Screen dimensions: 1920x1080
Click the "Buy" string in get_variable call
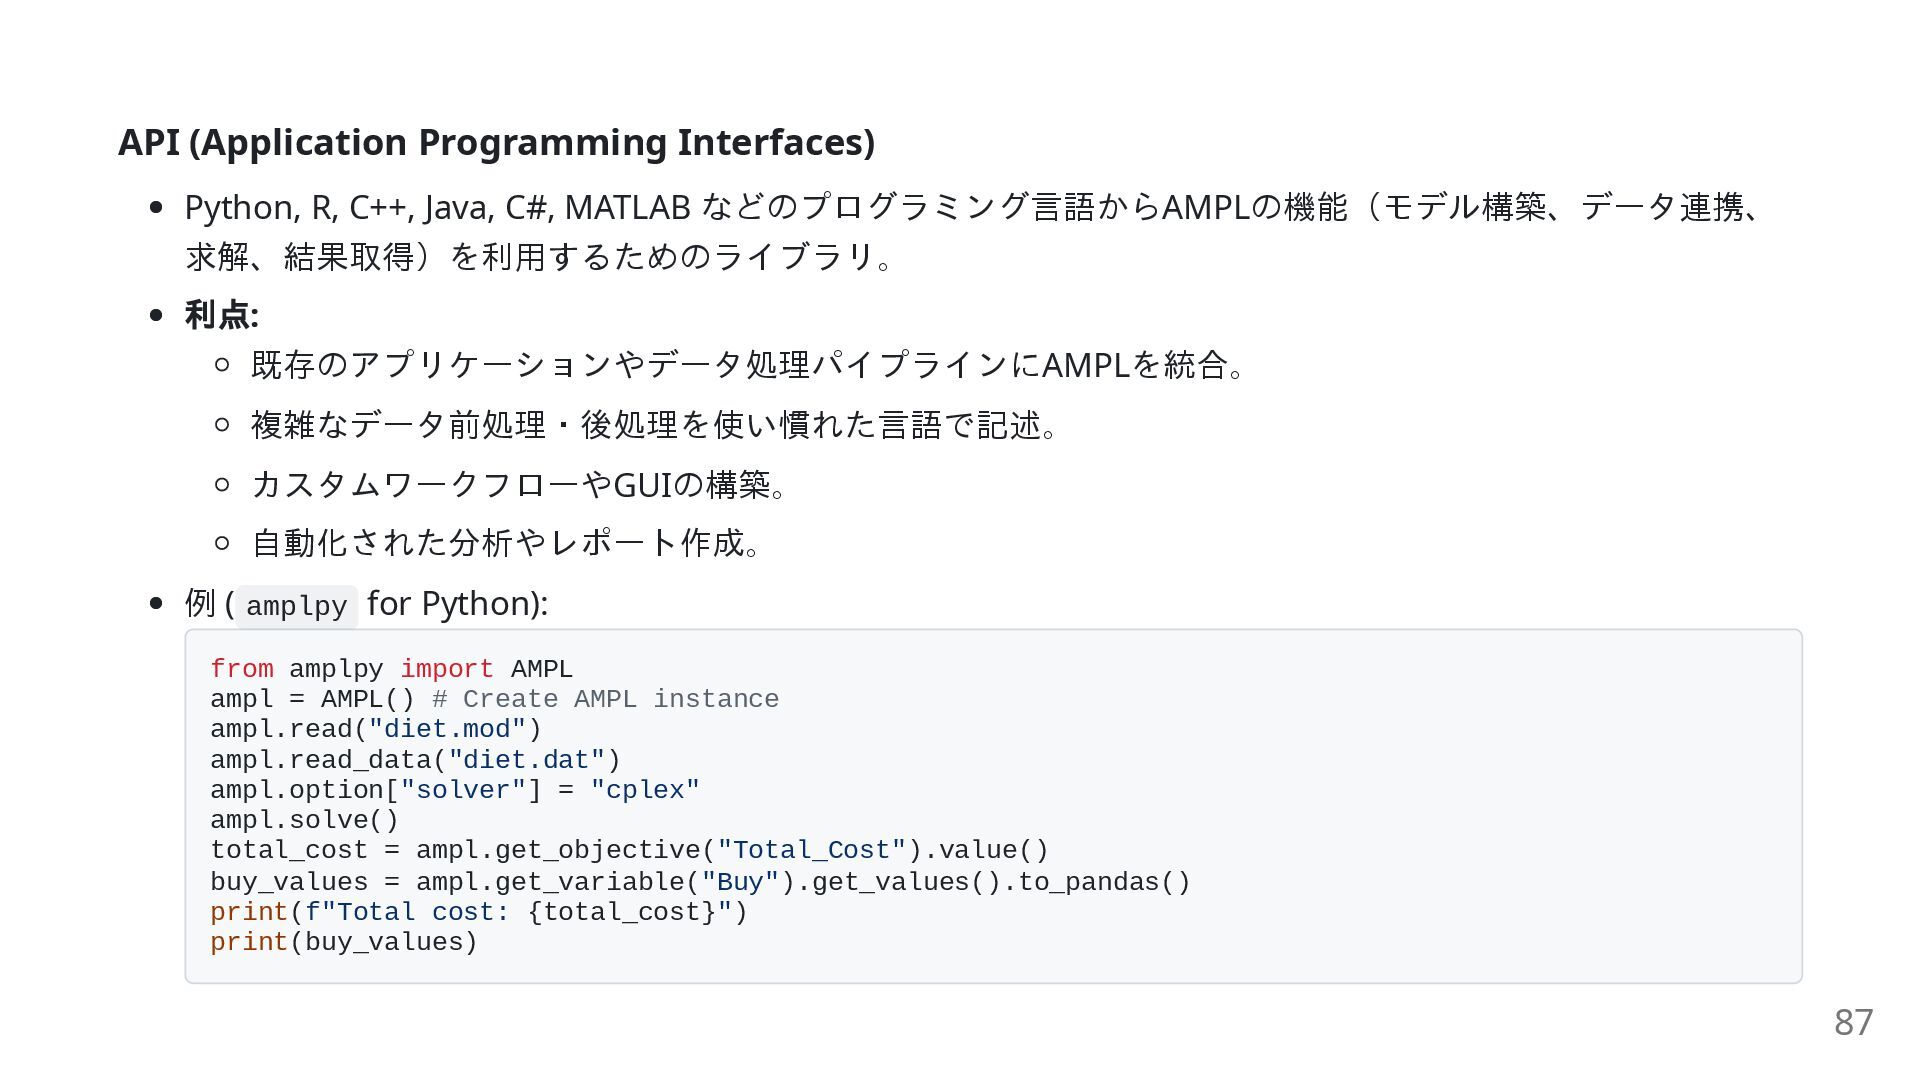click(740, 882)
